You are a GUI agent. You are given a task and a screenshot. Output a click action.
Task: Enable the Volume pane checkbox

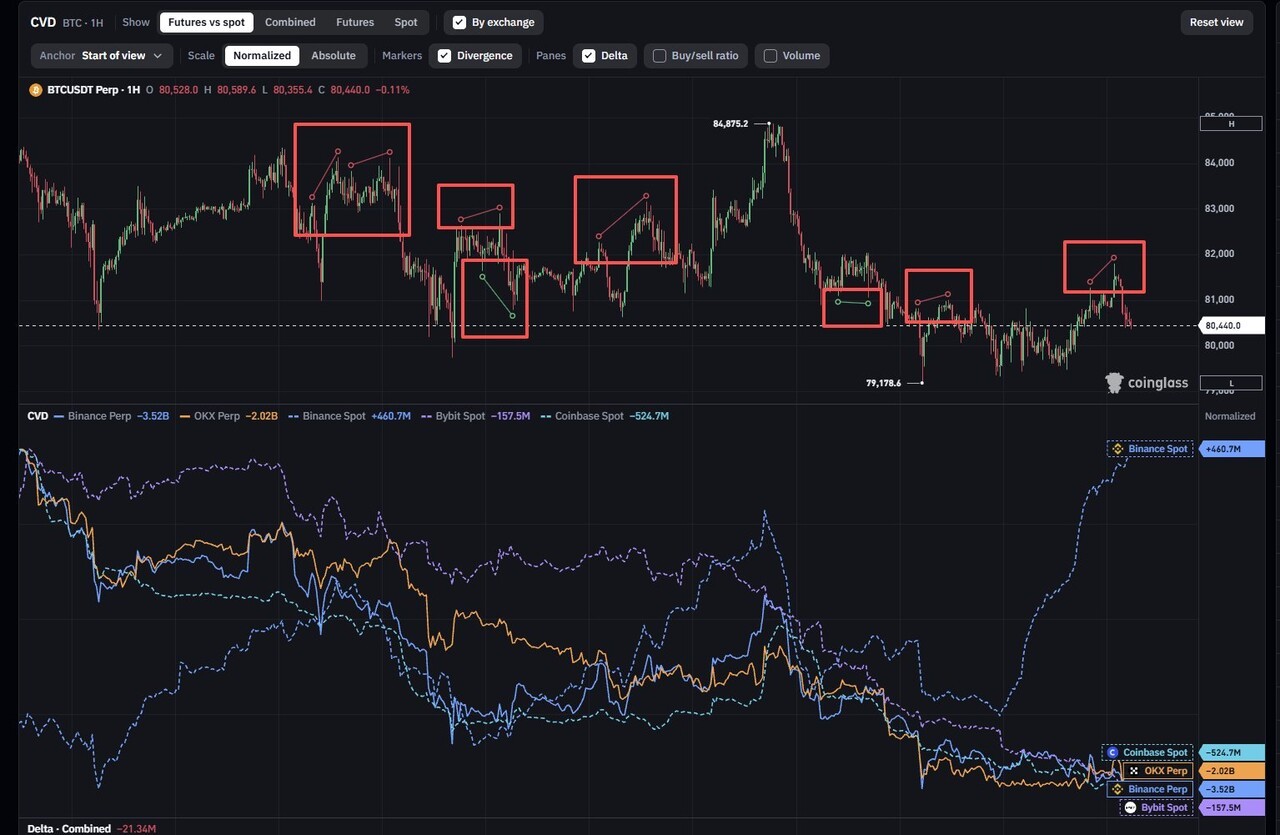(791, 56)
